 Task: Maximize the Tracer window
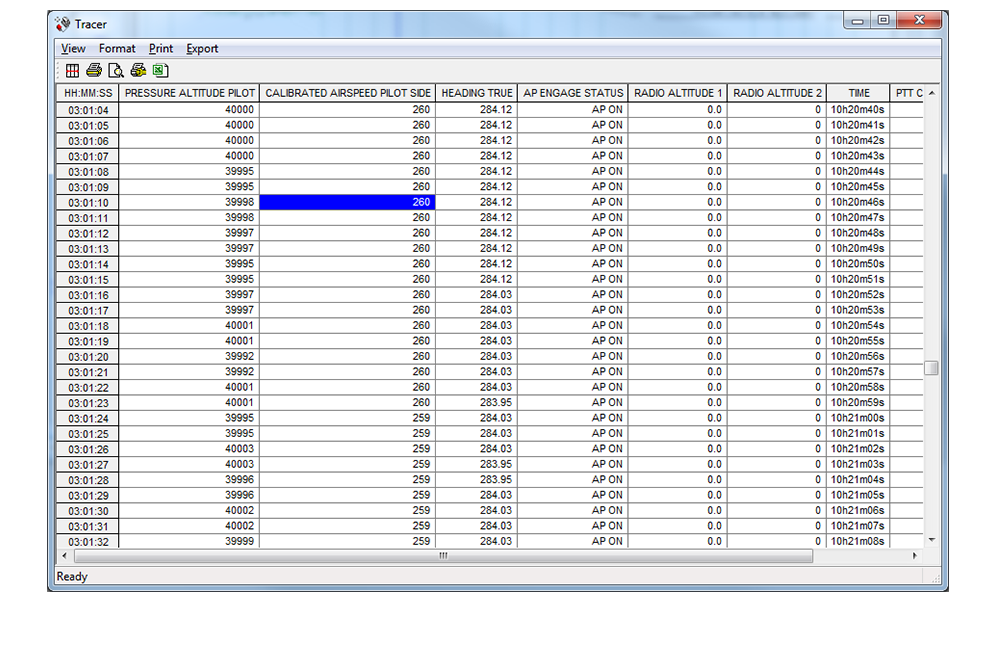pyautogui.click(x=883, y=20)
